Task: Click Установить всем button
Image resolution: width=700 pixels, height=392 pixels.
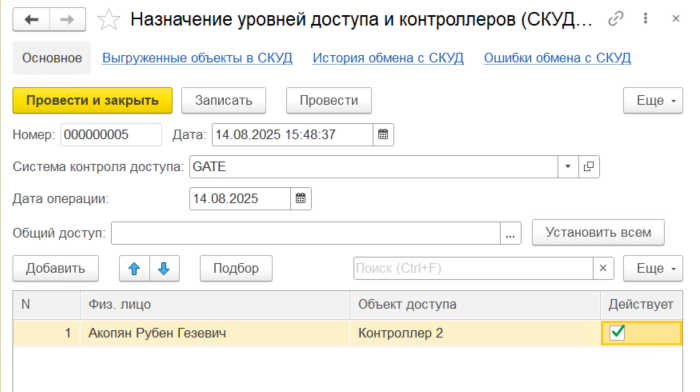Action: pyautogui.click(x=598, y=232)
